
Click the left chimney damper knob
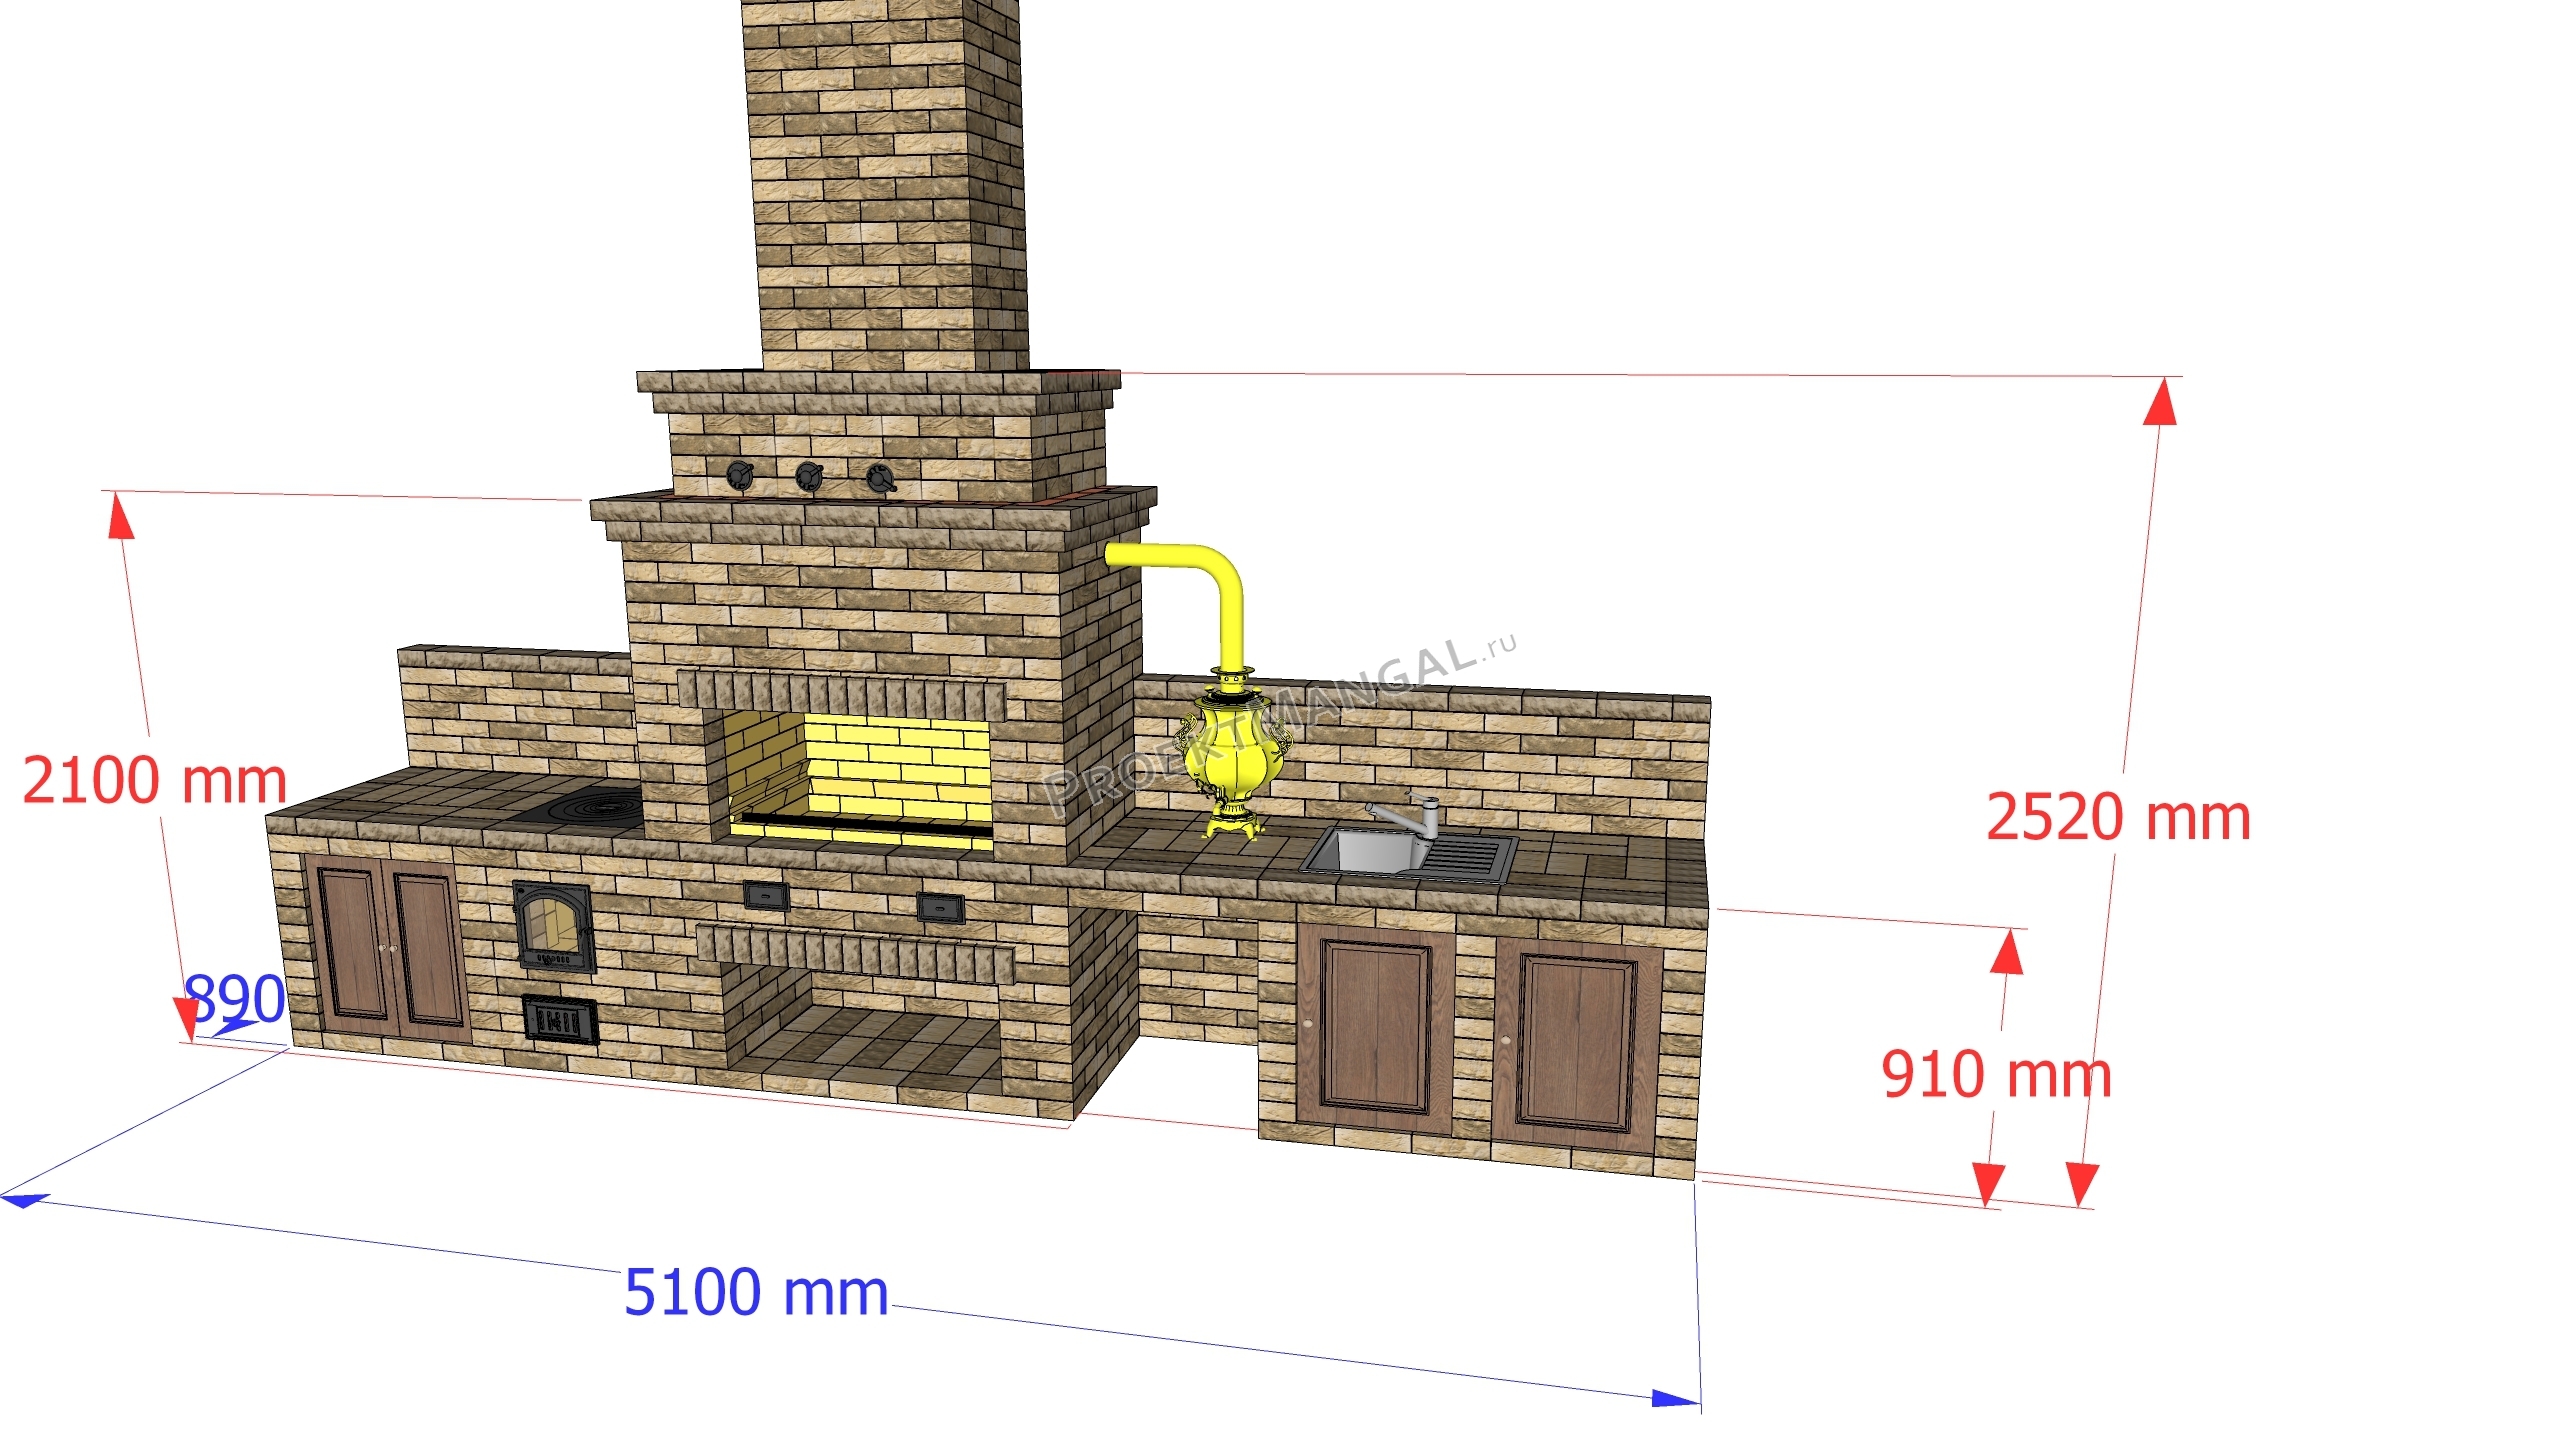741,475
